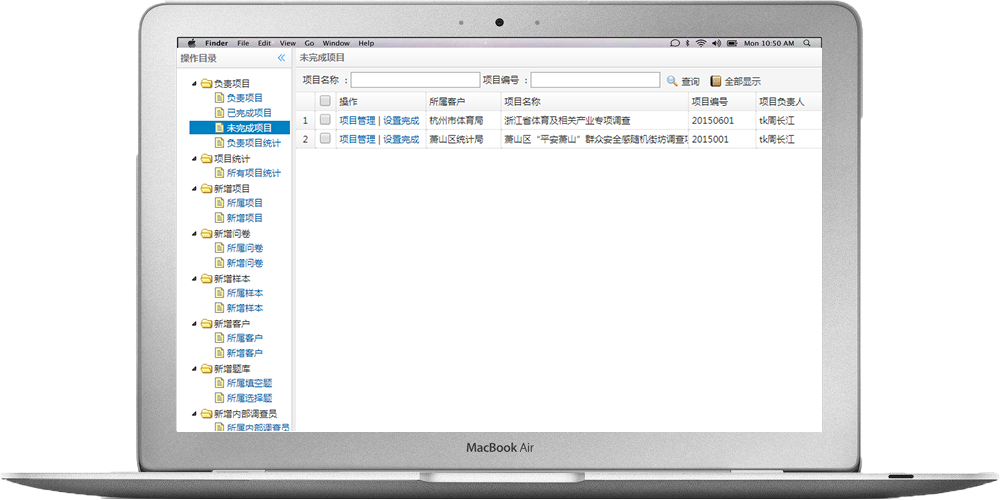
Task: Open the Window menu
Action: pyautogui.click(x=336, y=44)
